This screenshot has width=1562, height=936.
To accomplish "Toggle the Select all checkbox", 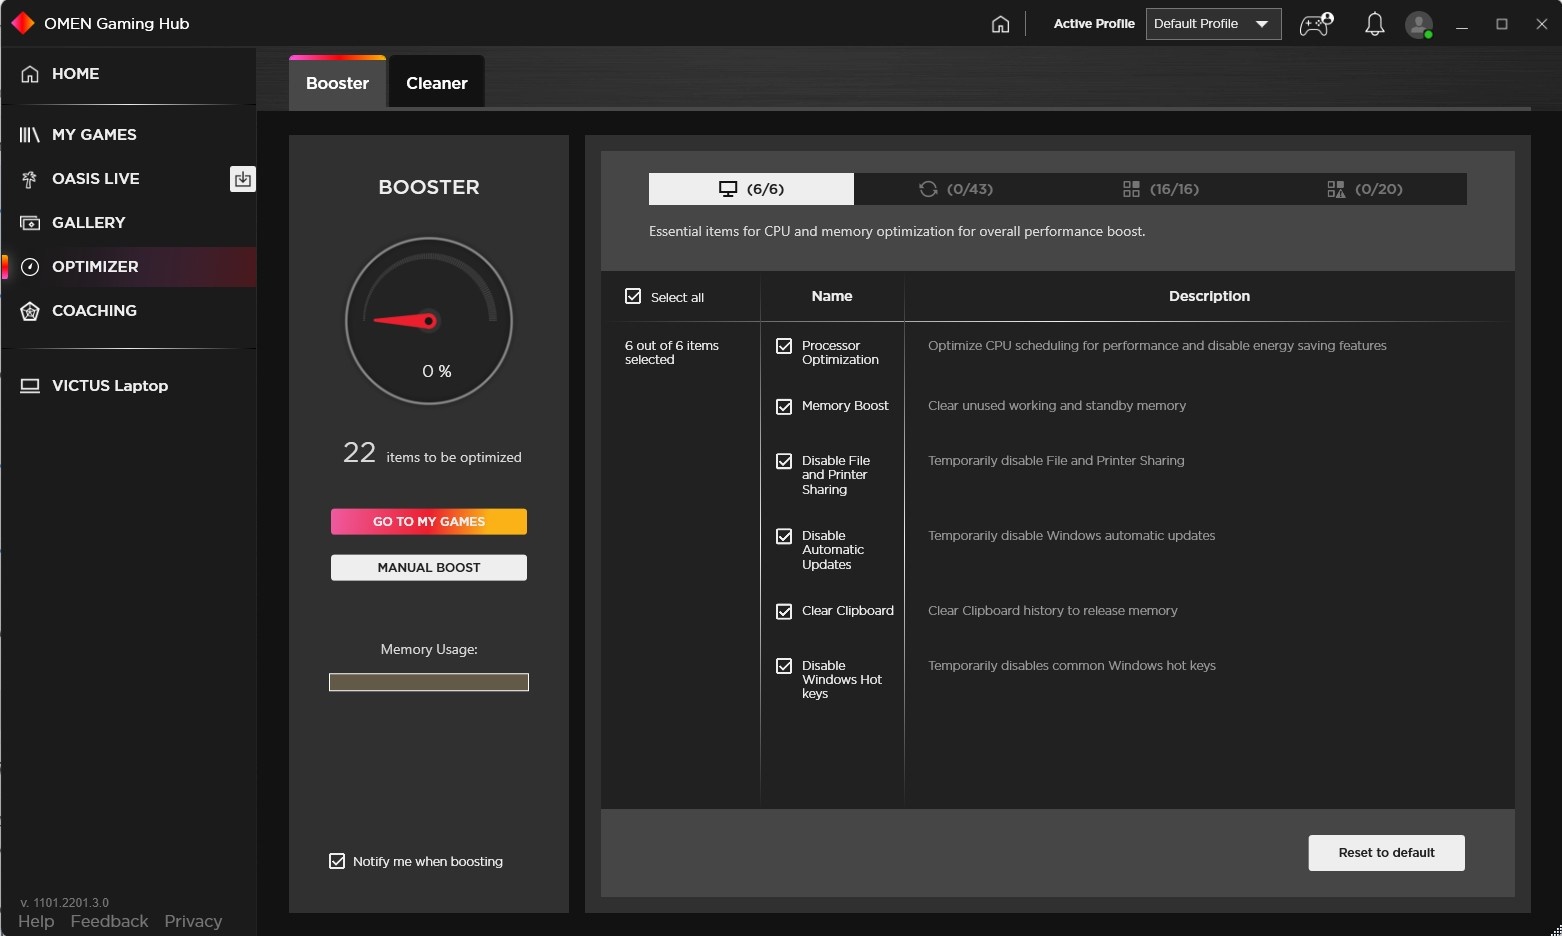I will pyautogui.click(x=633, y=296).
